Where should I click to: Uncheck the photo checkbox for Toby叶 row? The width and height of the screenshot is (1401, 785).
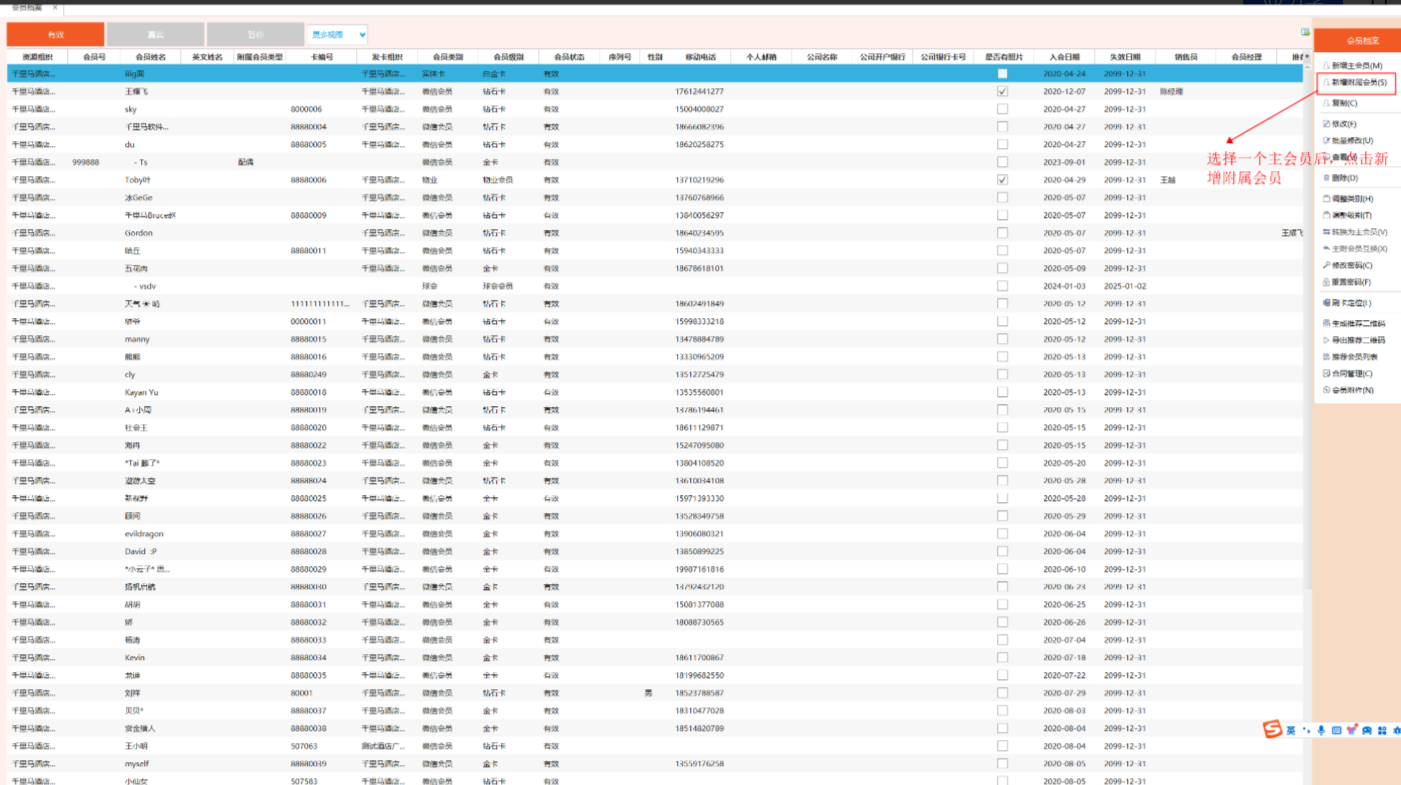click(1002, 180)
